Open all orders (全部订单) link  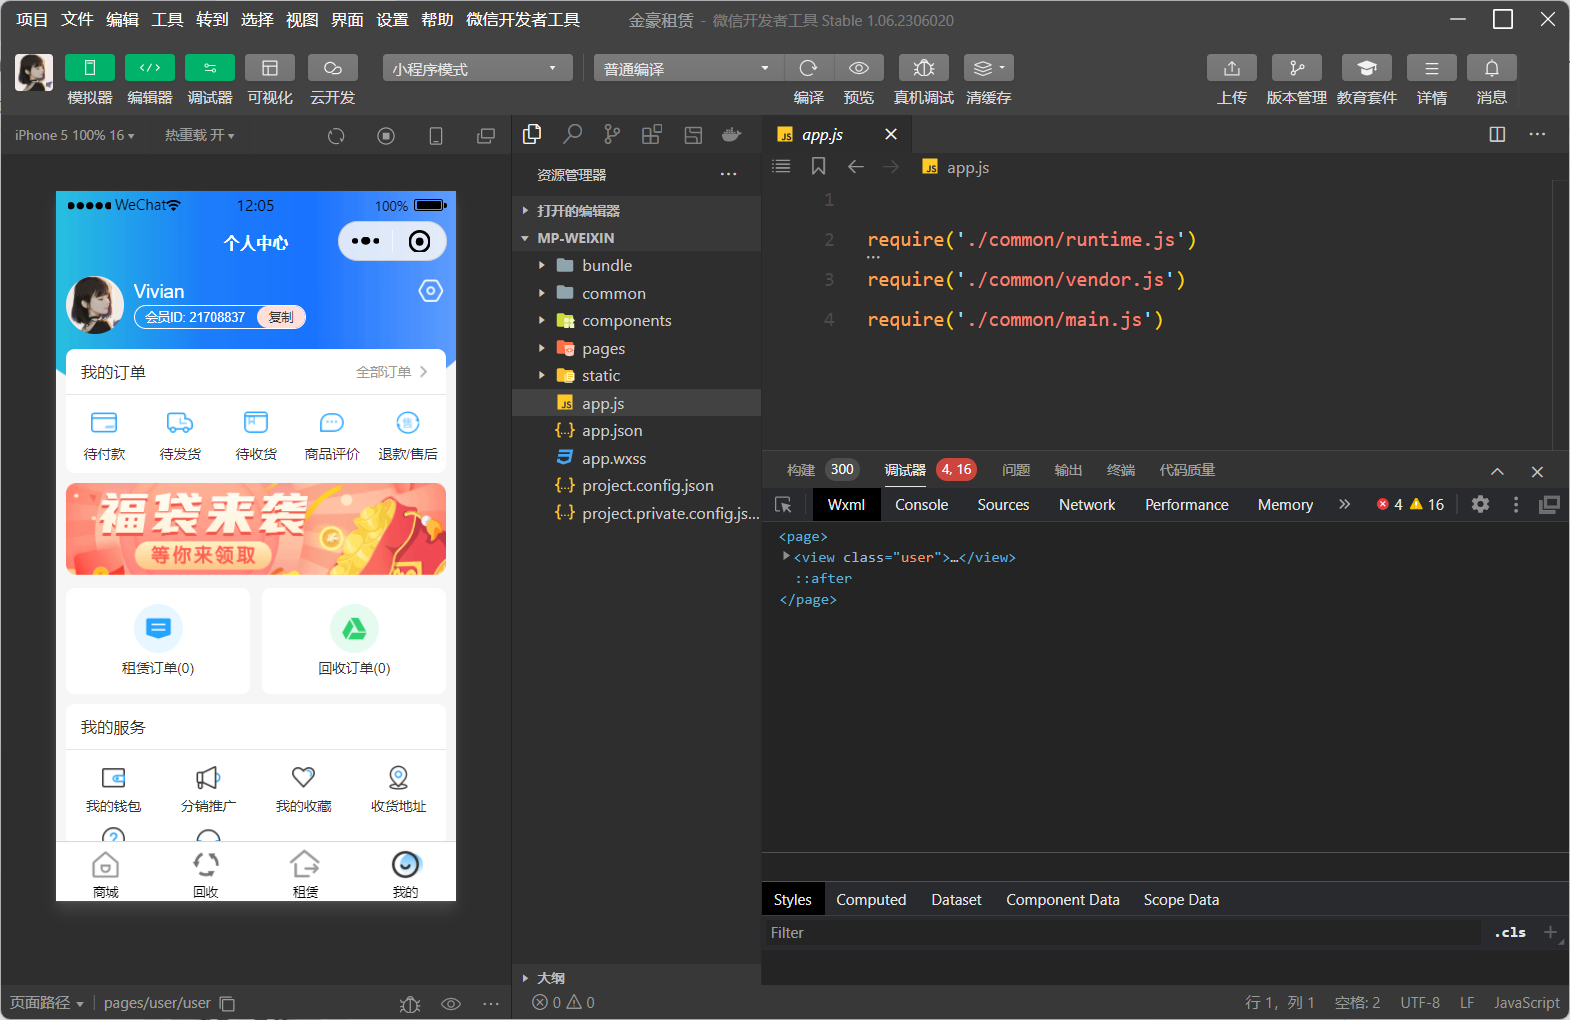tap(392, 372)
